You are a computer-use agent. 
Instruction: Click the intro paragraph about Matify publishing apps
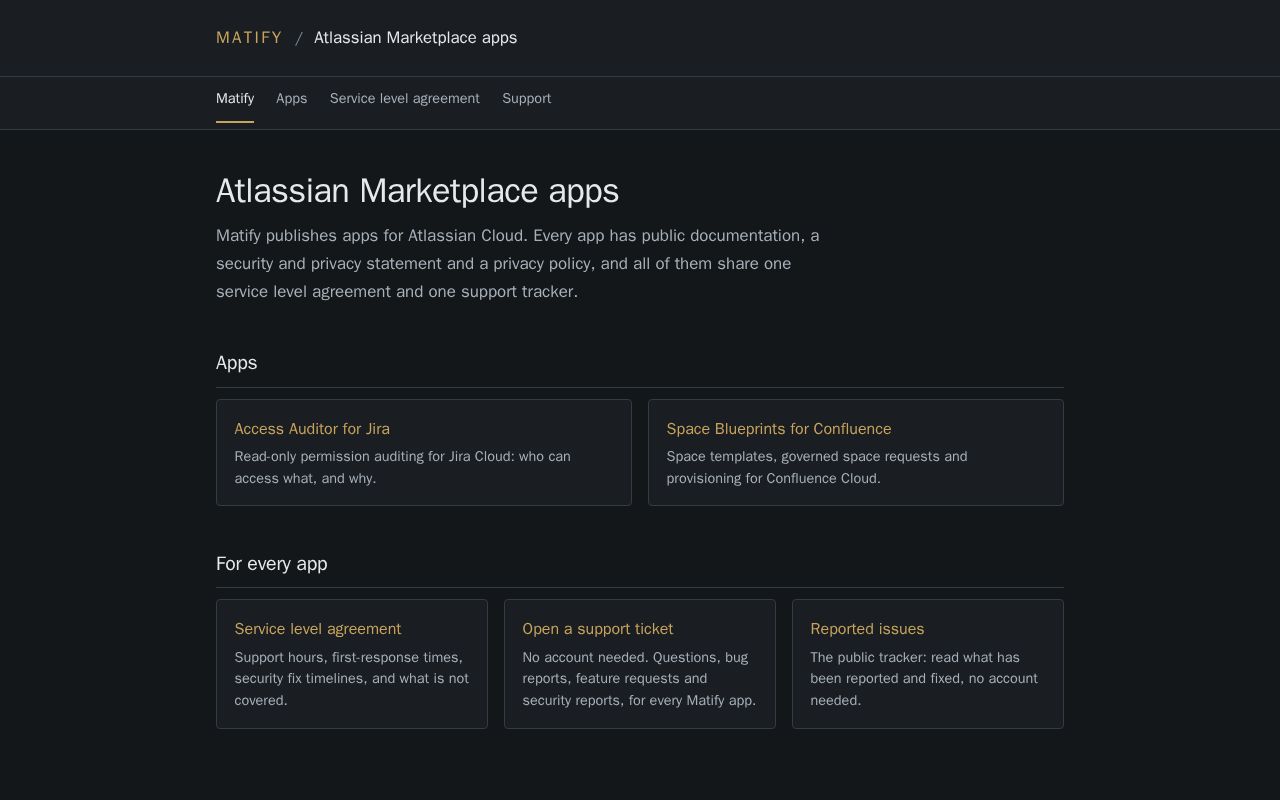[x=518, y=264]
